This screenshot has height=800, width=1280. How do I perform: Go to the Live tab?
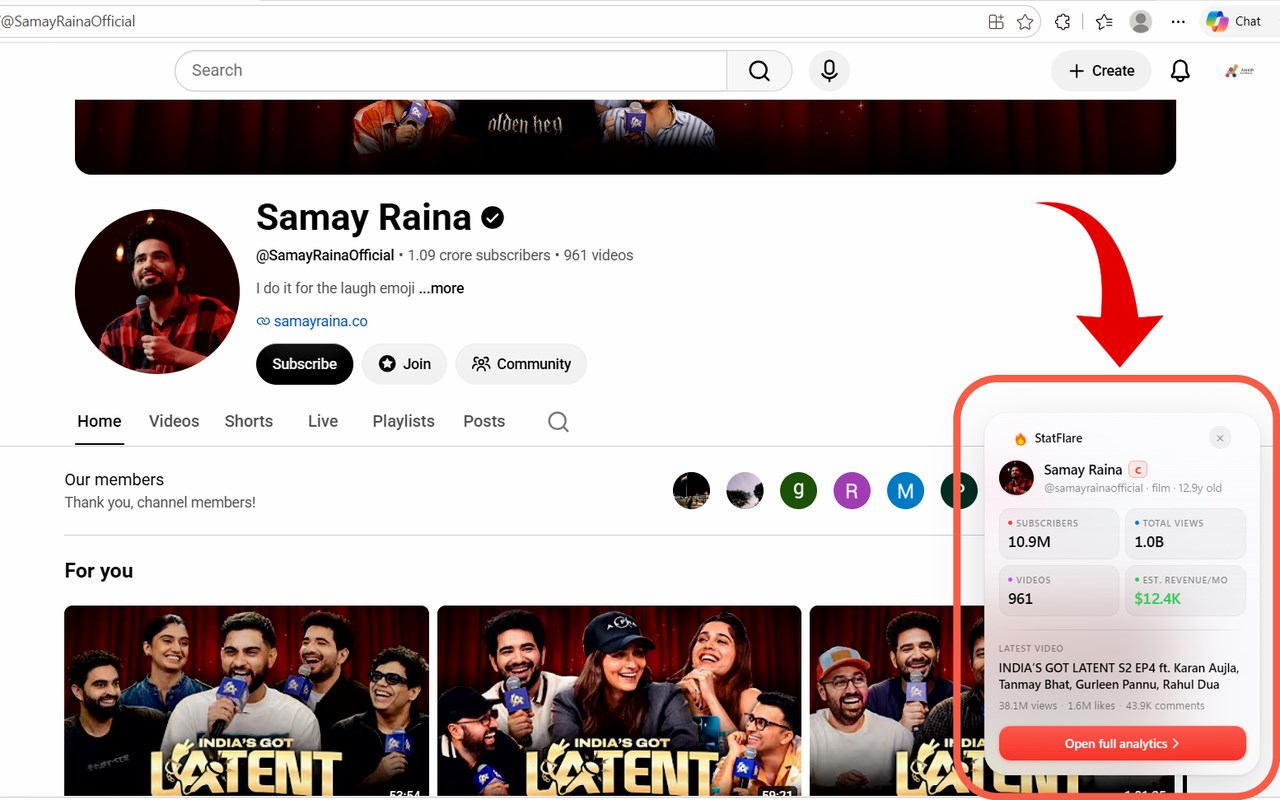(x=323, y=421)
